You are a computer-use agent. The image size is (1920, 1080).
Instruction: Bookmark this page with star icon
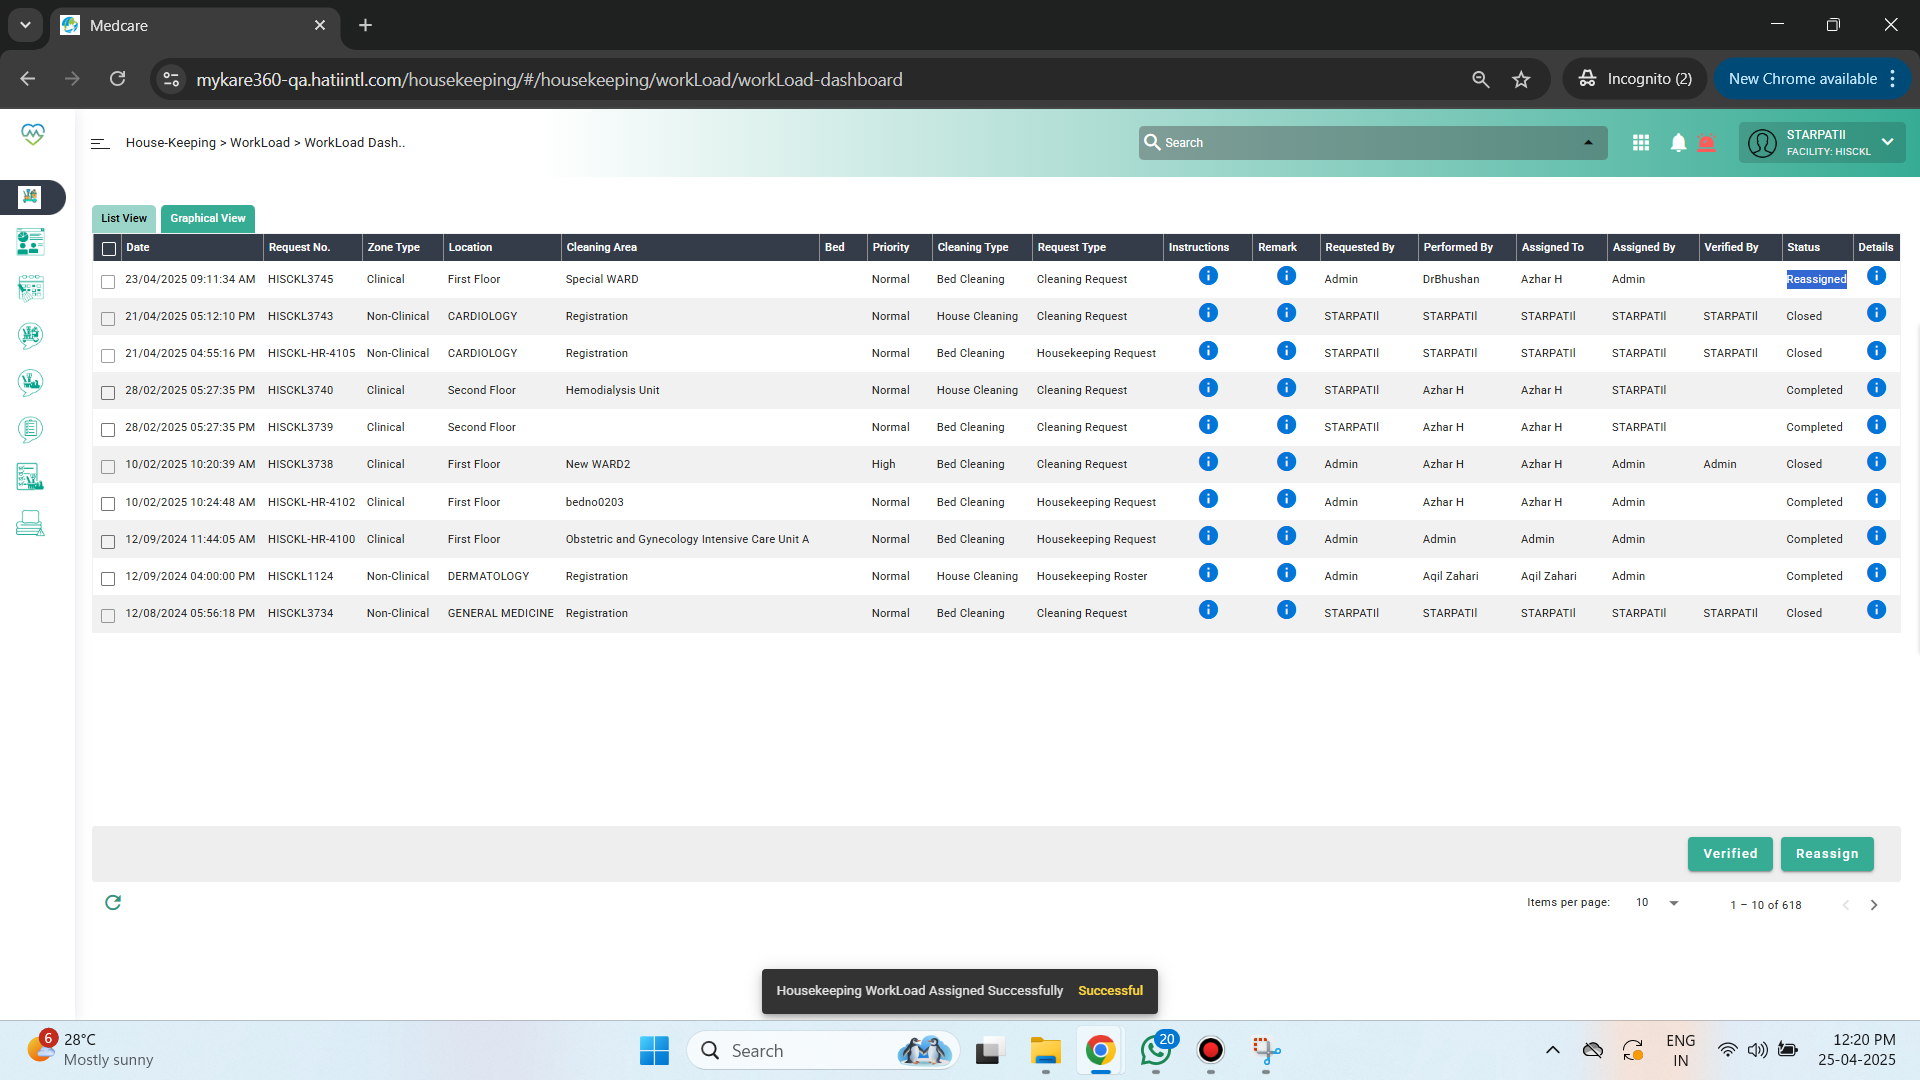[x=1521, y=80]
